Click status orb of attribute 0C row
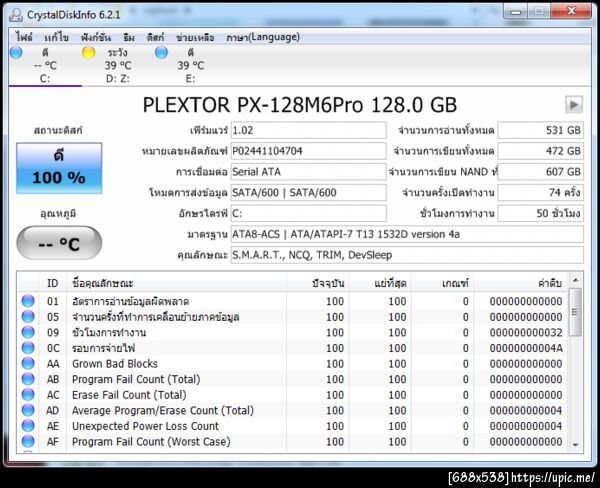The image size is (600, 488). (28, 348)
